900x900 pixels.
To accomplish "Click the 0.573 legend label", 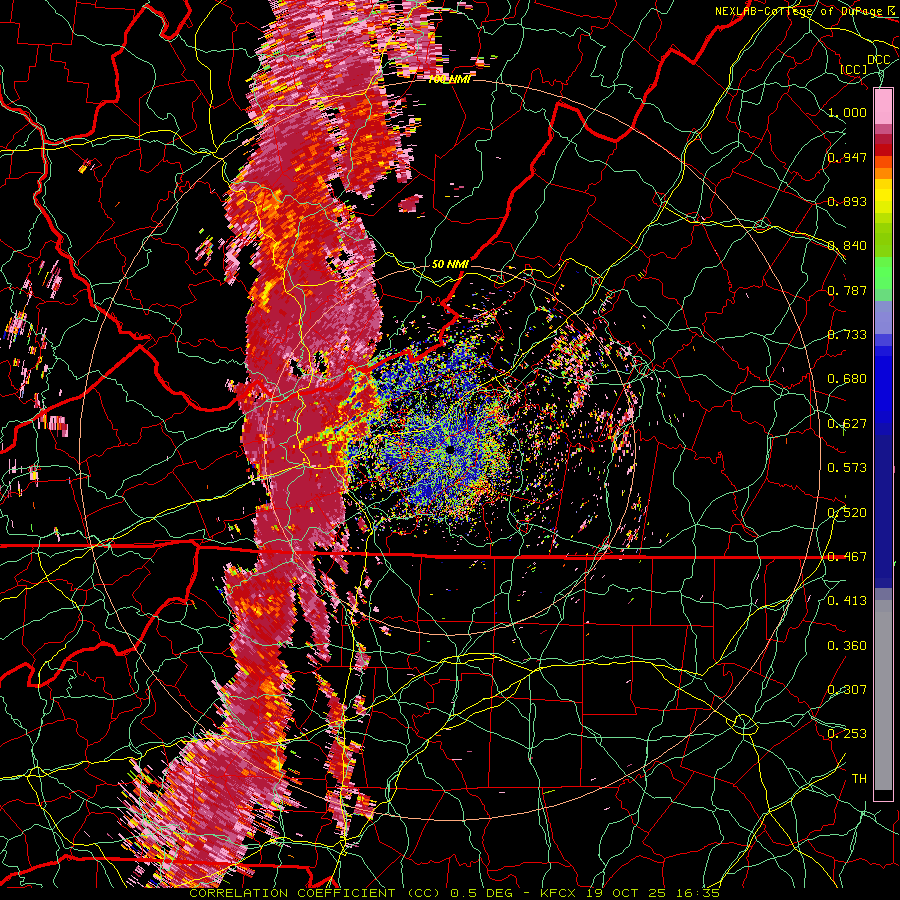I will pyautogui.click(x=847, y=468).
